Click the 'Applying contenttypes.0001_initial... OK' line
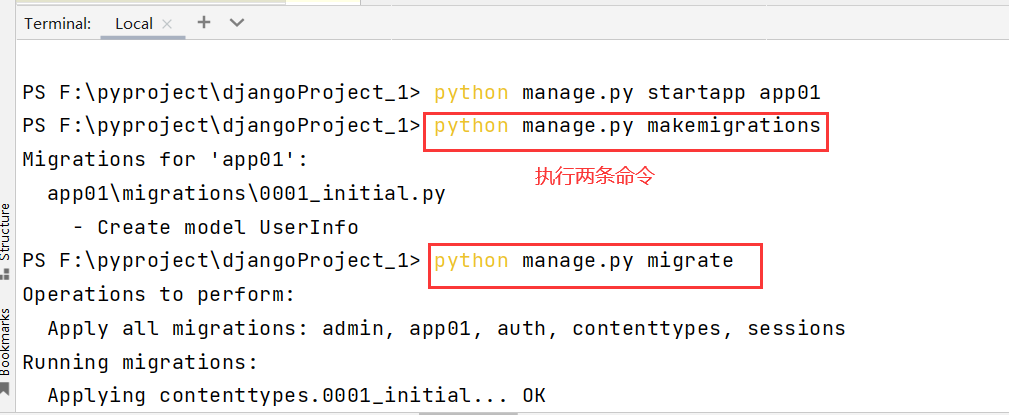Viewport: 1009px width, 415px height. coord(296,396)
